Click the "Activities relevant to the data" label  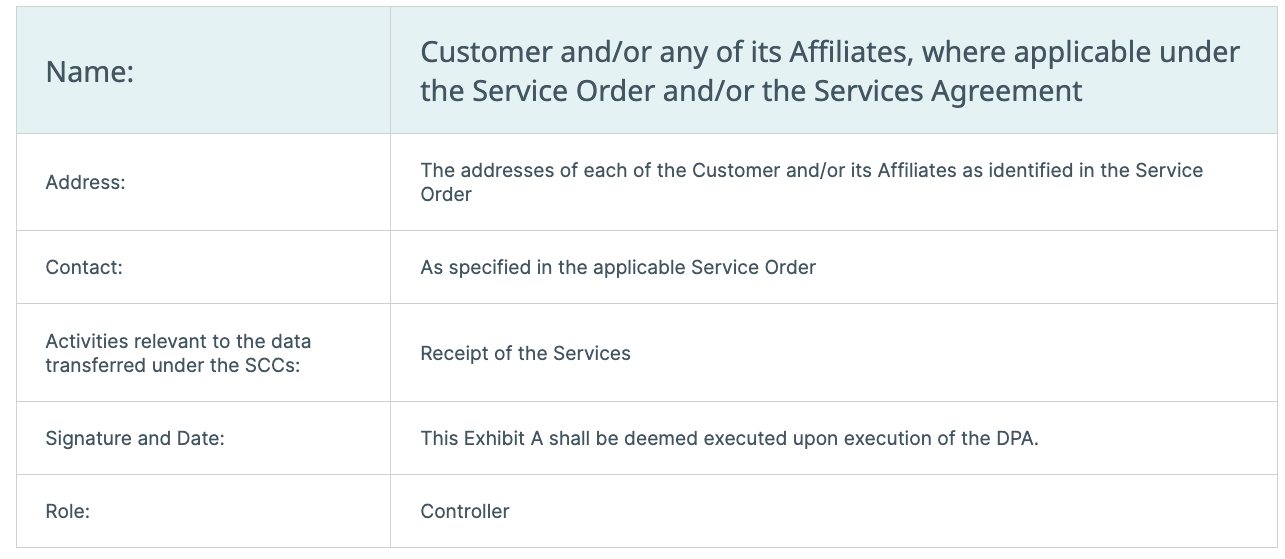(x=178, y=342)
